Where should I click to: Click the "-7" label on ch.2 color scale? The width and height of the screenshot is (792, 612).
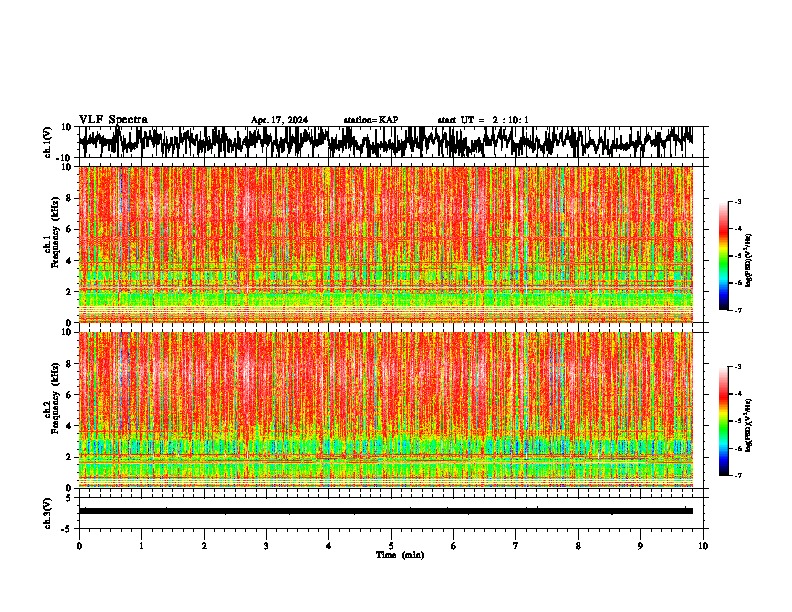738,475
